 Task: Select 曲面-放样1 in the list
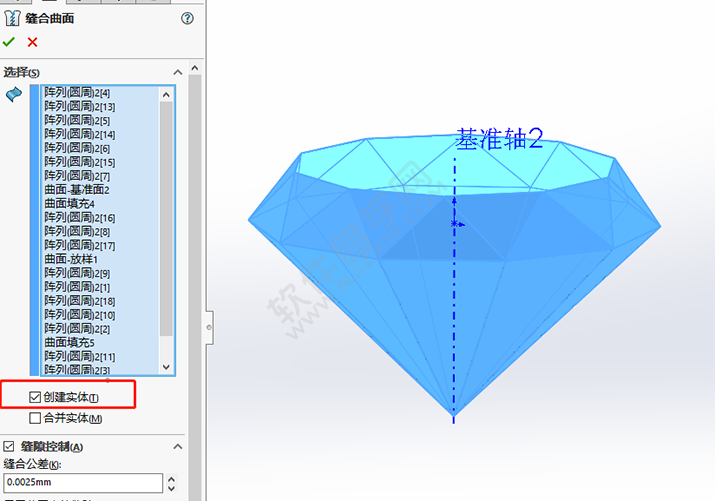[71, 259]
